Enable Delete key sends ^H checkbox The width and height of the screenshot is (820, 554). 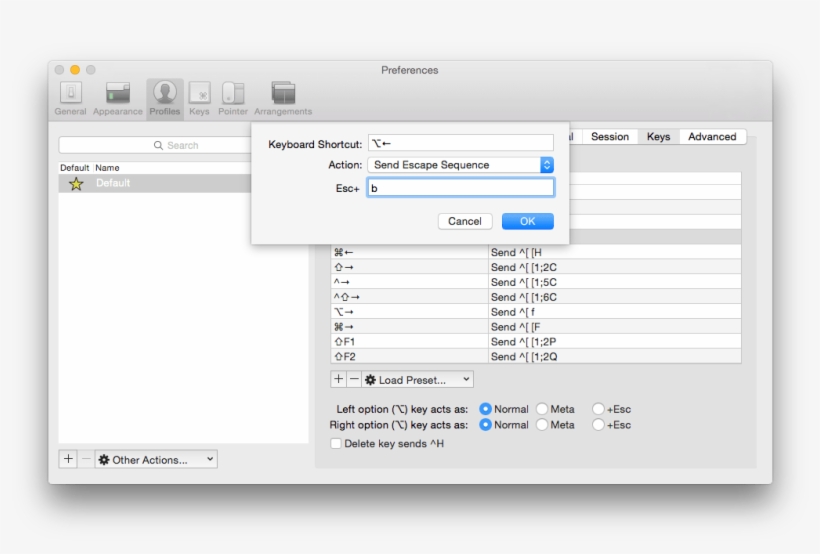click(x=336, y=443)
